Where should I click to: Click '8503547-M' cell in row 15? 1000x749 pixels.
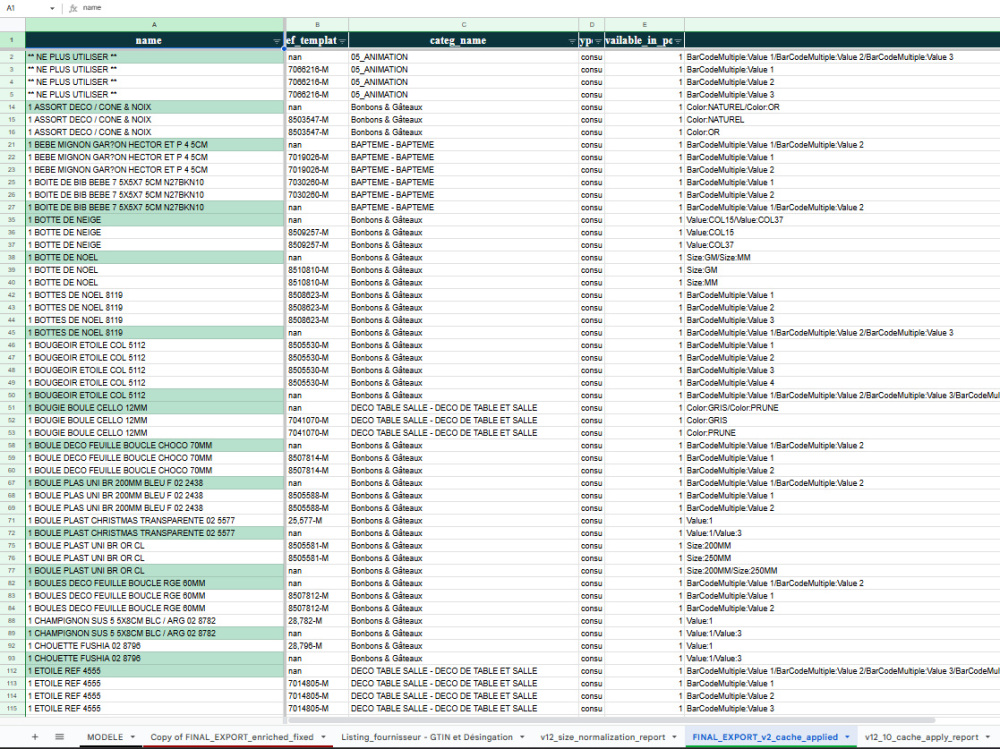[x=317, y=120]
